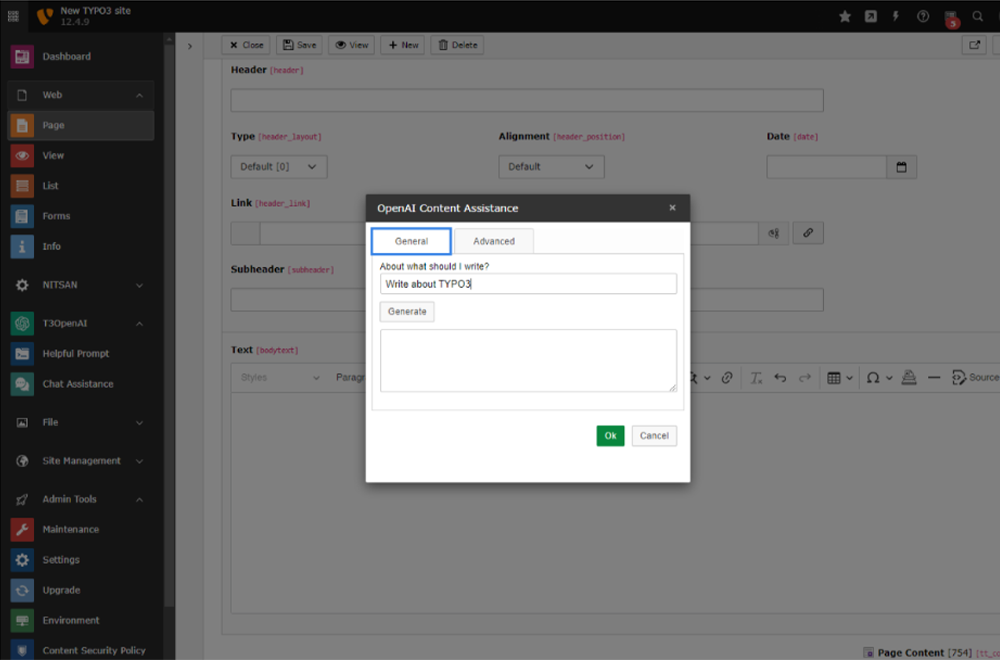Click the prompt field containing Write about TYPO3
The image size is (1000, 660).
click(528, 283)
